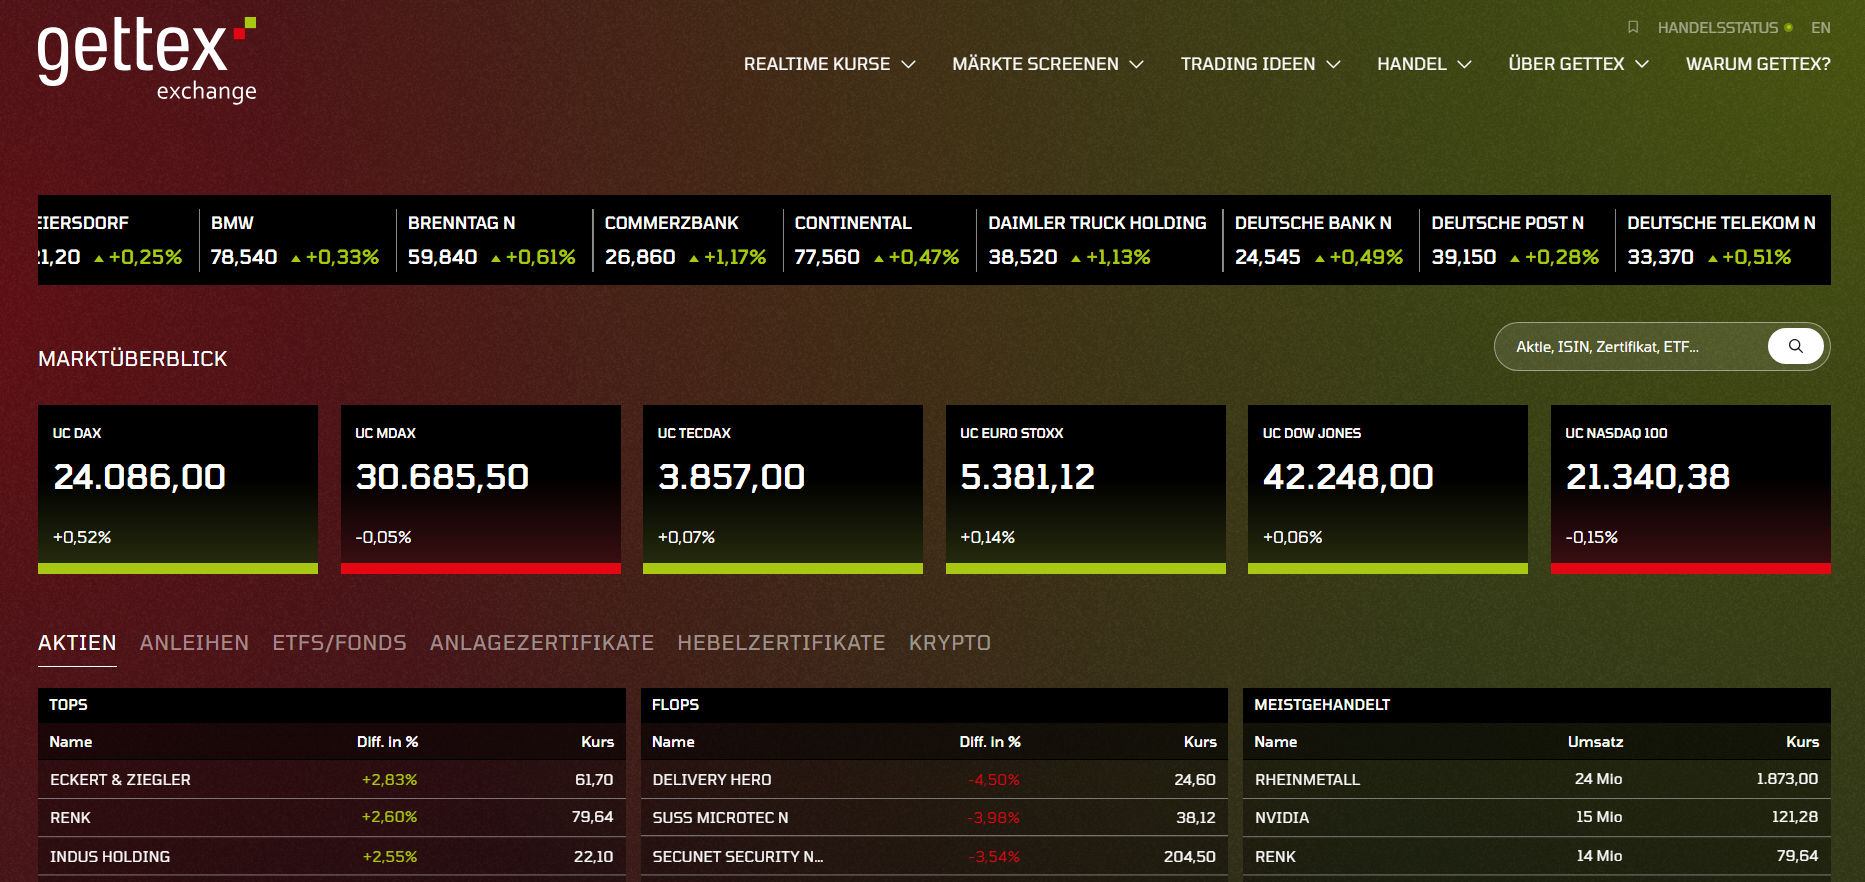
Task: Open the UC EURO STOXX index card
Action: click(x=1086, y=489)
